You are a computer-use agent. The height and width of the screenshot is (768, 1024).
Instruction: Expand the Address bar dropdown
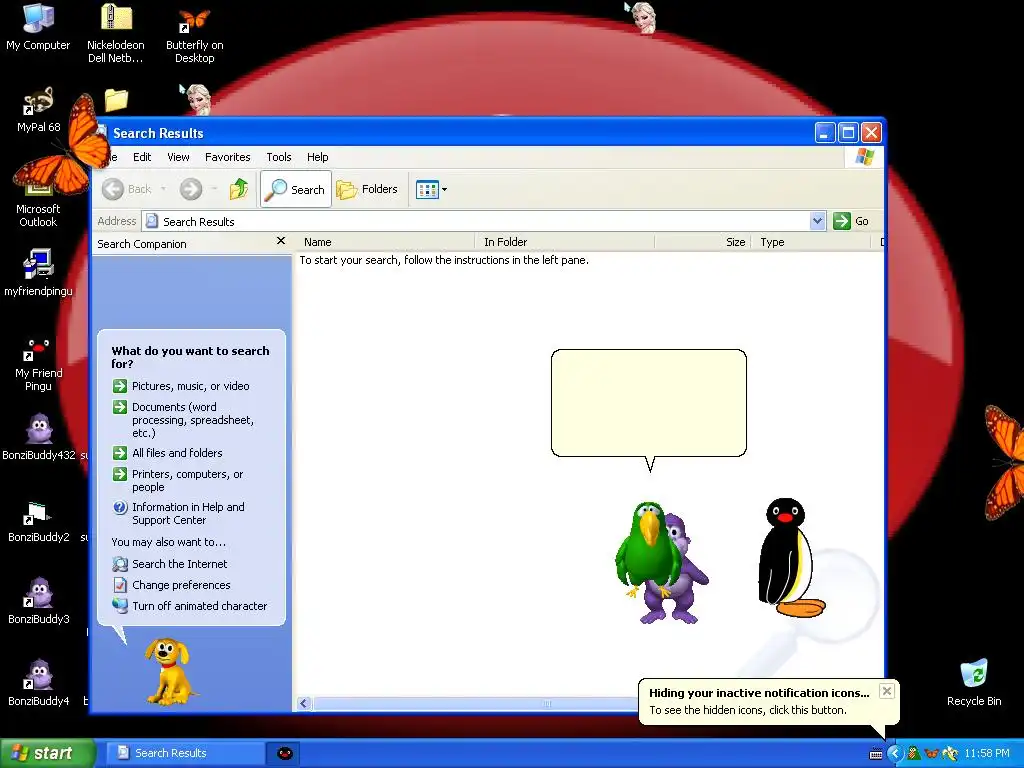click(817, 221)
